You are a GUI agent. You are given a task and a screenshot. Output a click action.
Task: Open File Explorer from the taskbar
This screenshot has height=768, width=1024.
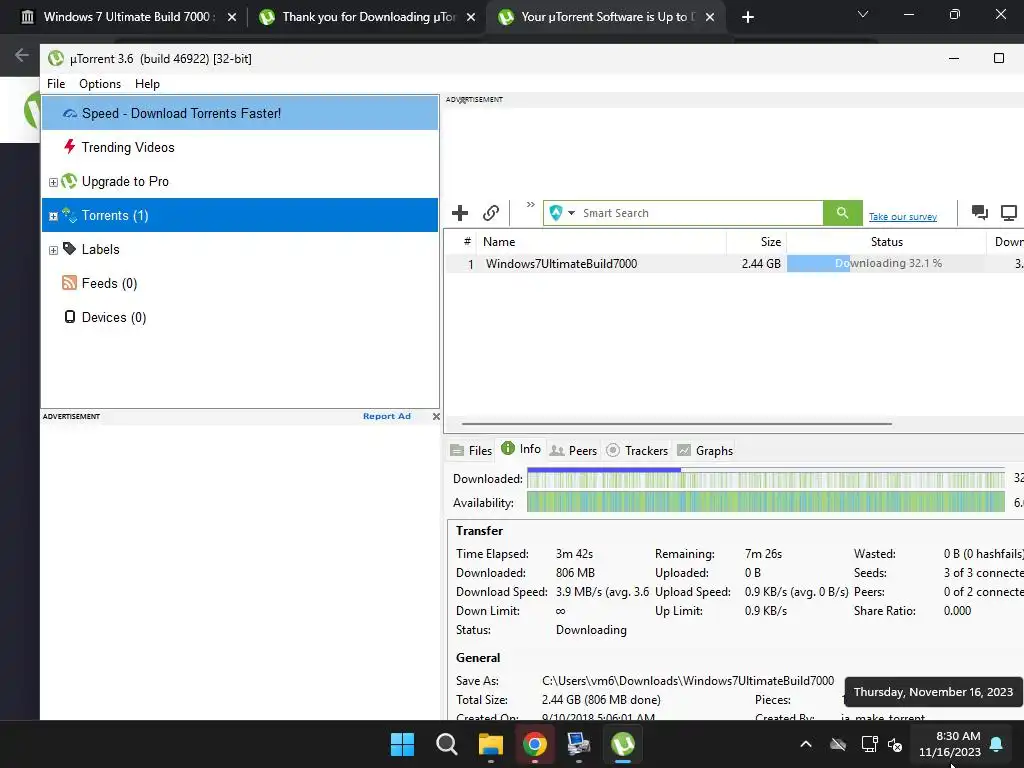490,744
